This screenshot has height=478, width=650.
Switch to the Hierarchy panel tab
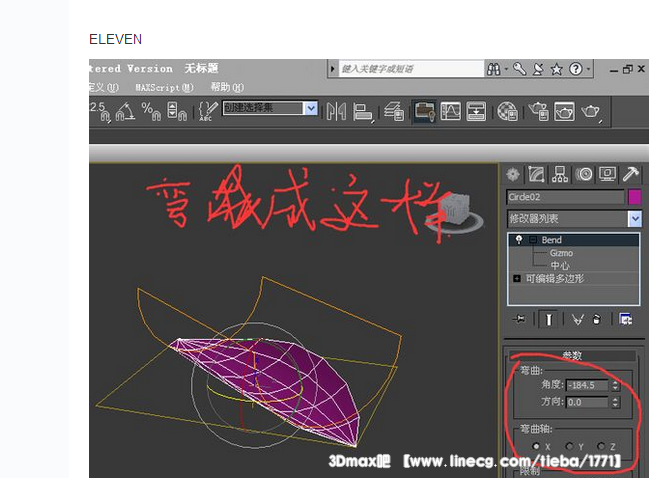tap(560, 174)
